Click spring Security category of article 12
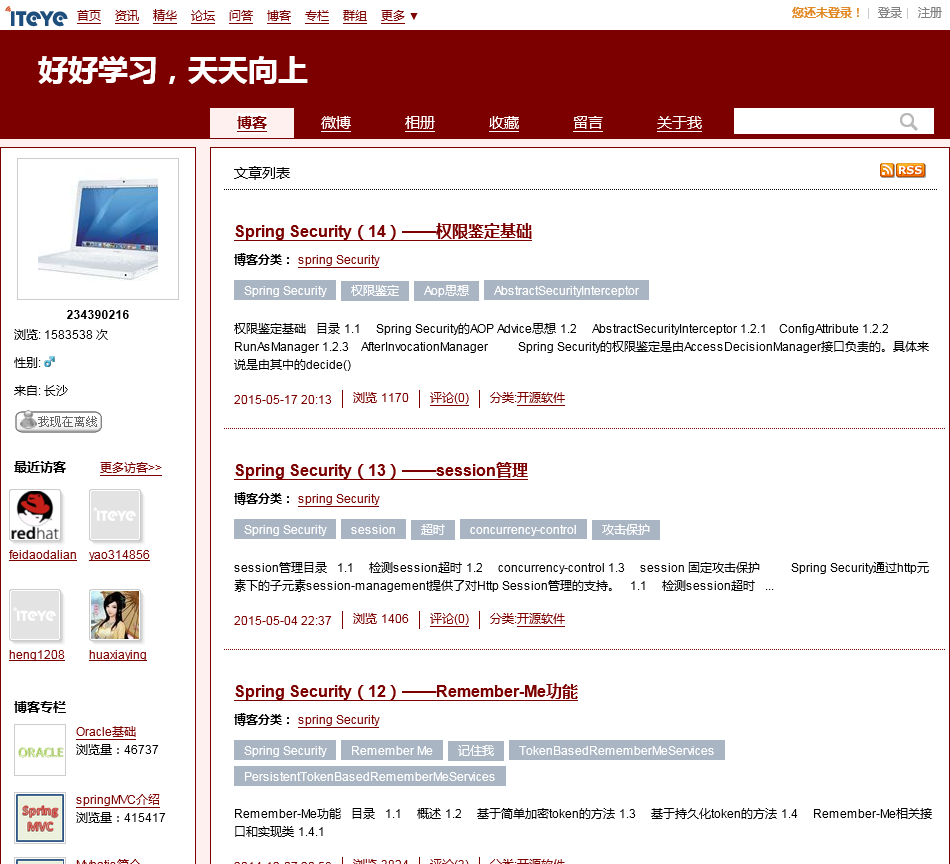Viewport: 950px width, 864px height. (339, 720)
